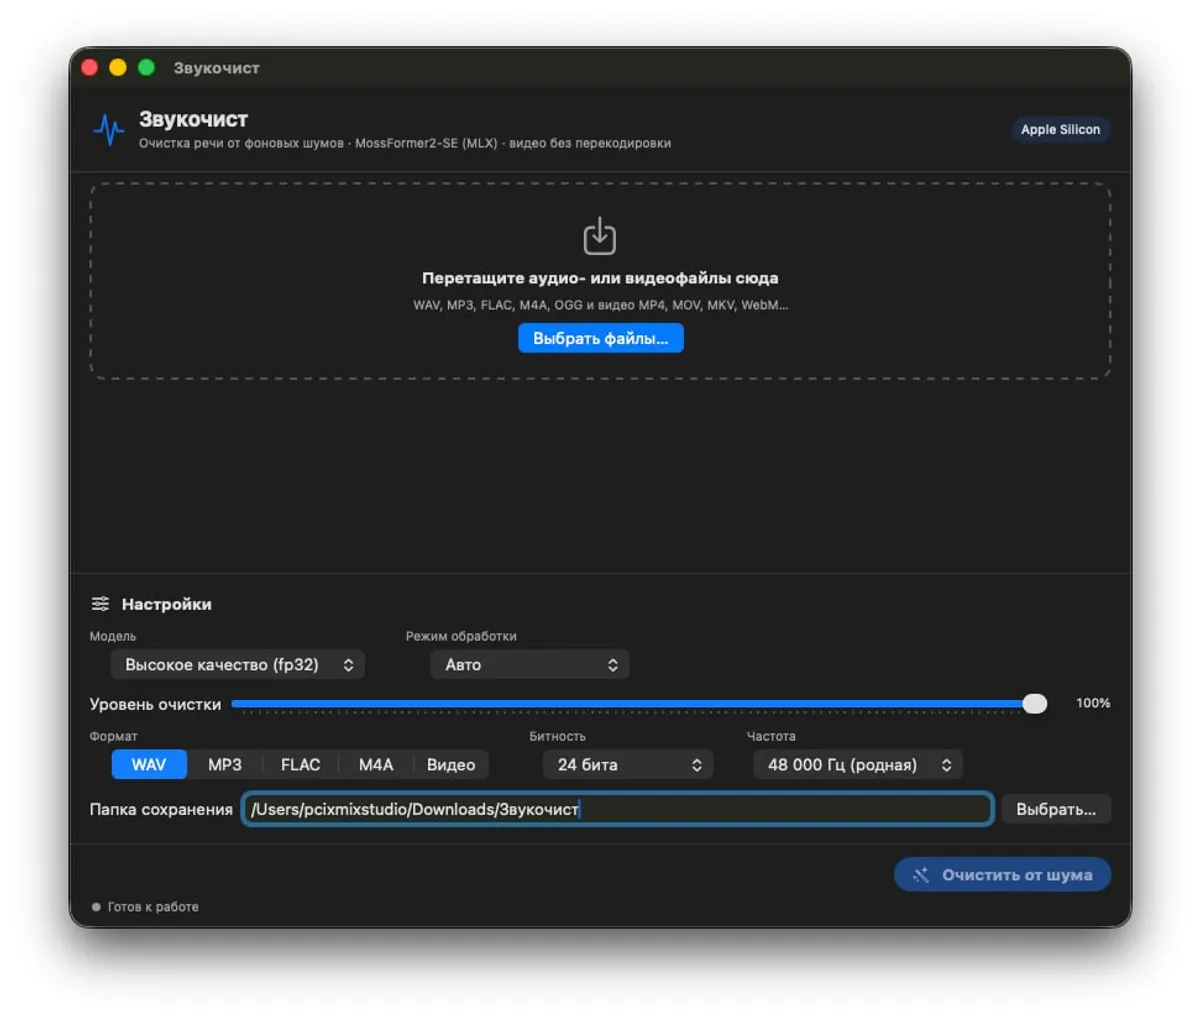Click the dashed file drop zone text
Image resolution: width=1200 pixels, height=1018 pixels.
coord(600,278)
